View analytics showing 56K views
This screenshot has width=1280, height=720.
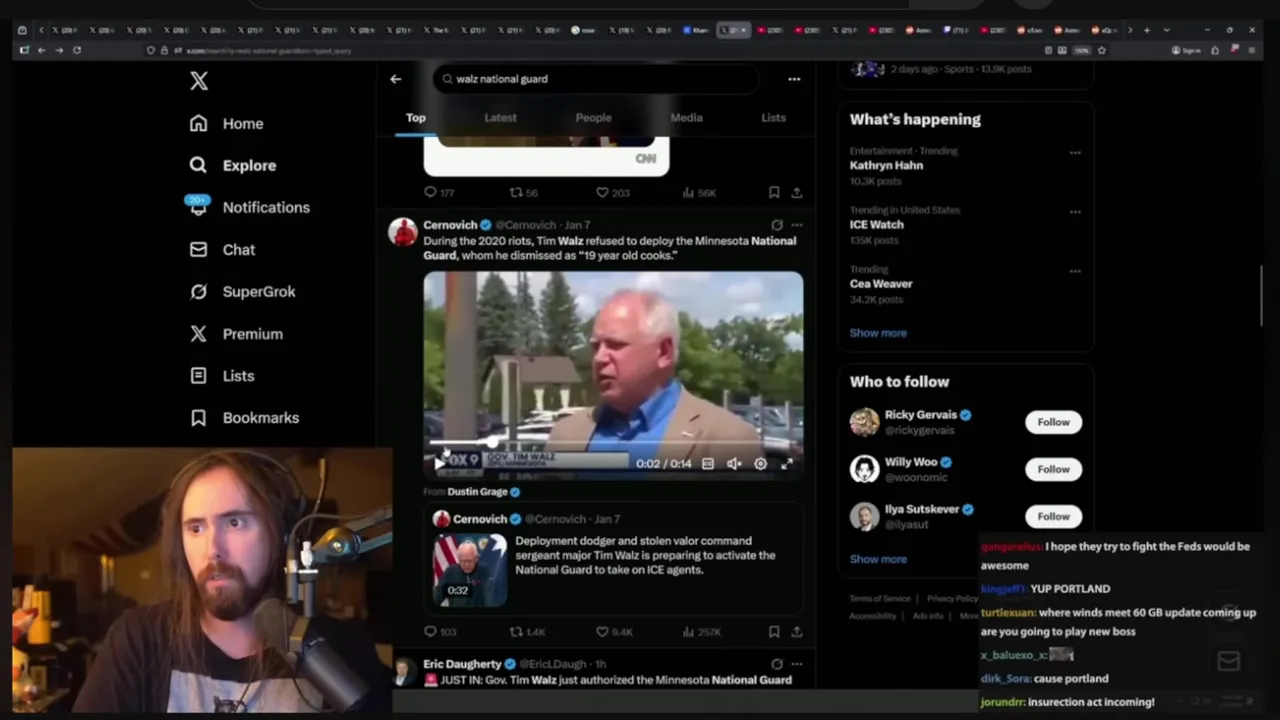[x=699, y=192]
